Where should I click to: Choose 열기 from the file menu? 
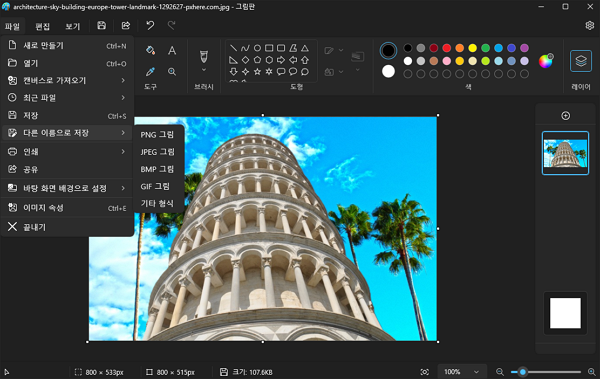pos(67,63)
